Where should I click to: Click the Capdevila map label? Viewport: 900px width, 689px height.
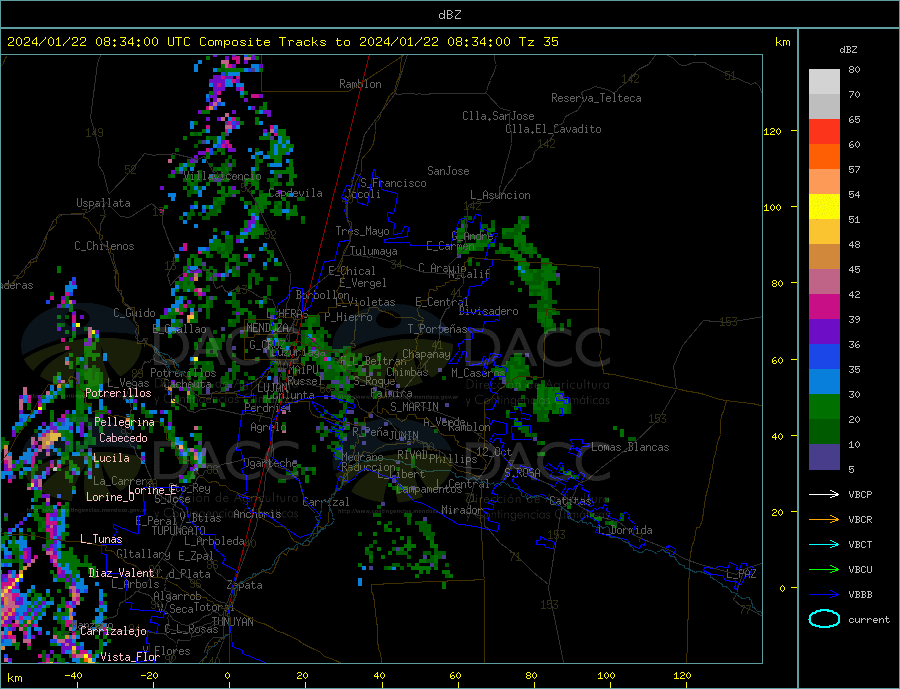295,193
